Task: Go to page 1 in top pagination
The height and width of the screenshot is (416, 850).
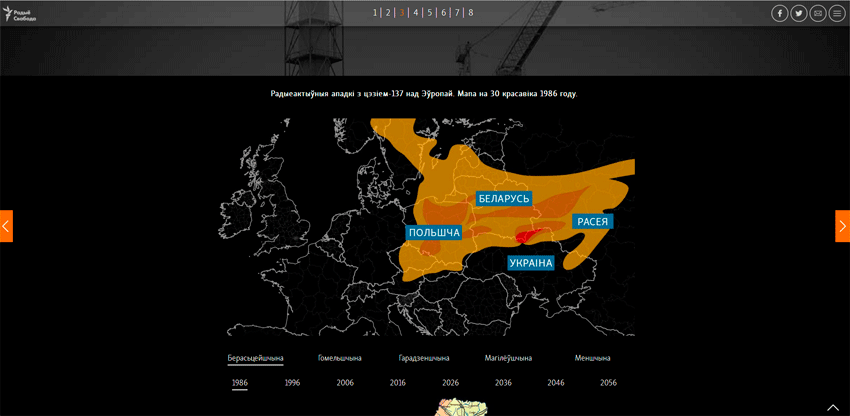Action: click(x=375, y=13)
